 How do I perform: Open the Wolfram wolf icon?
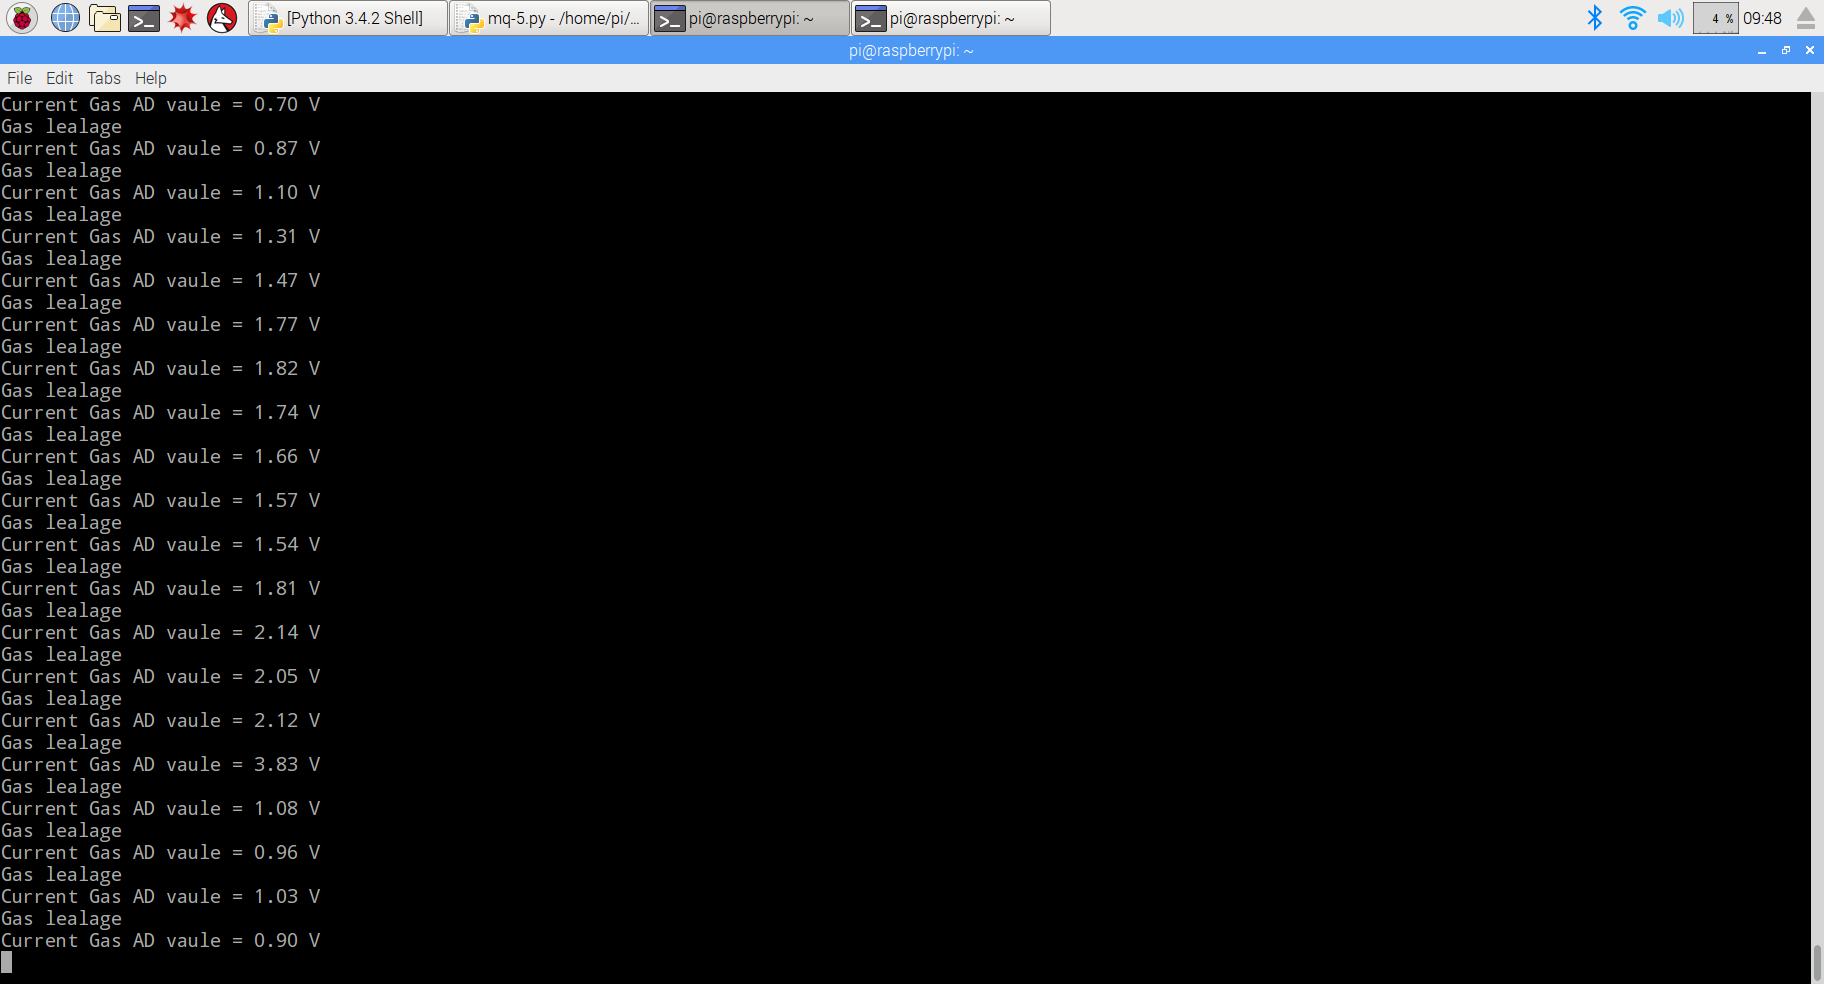coord(222,17)
